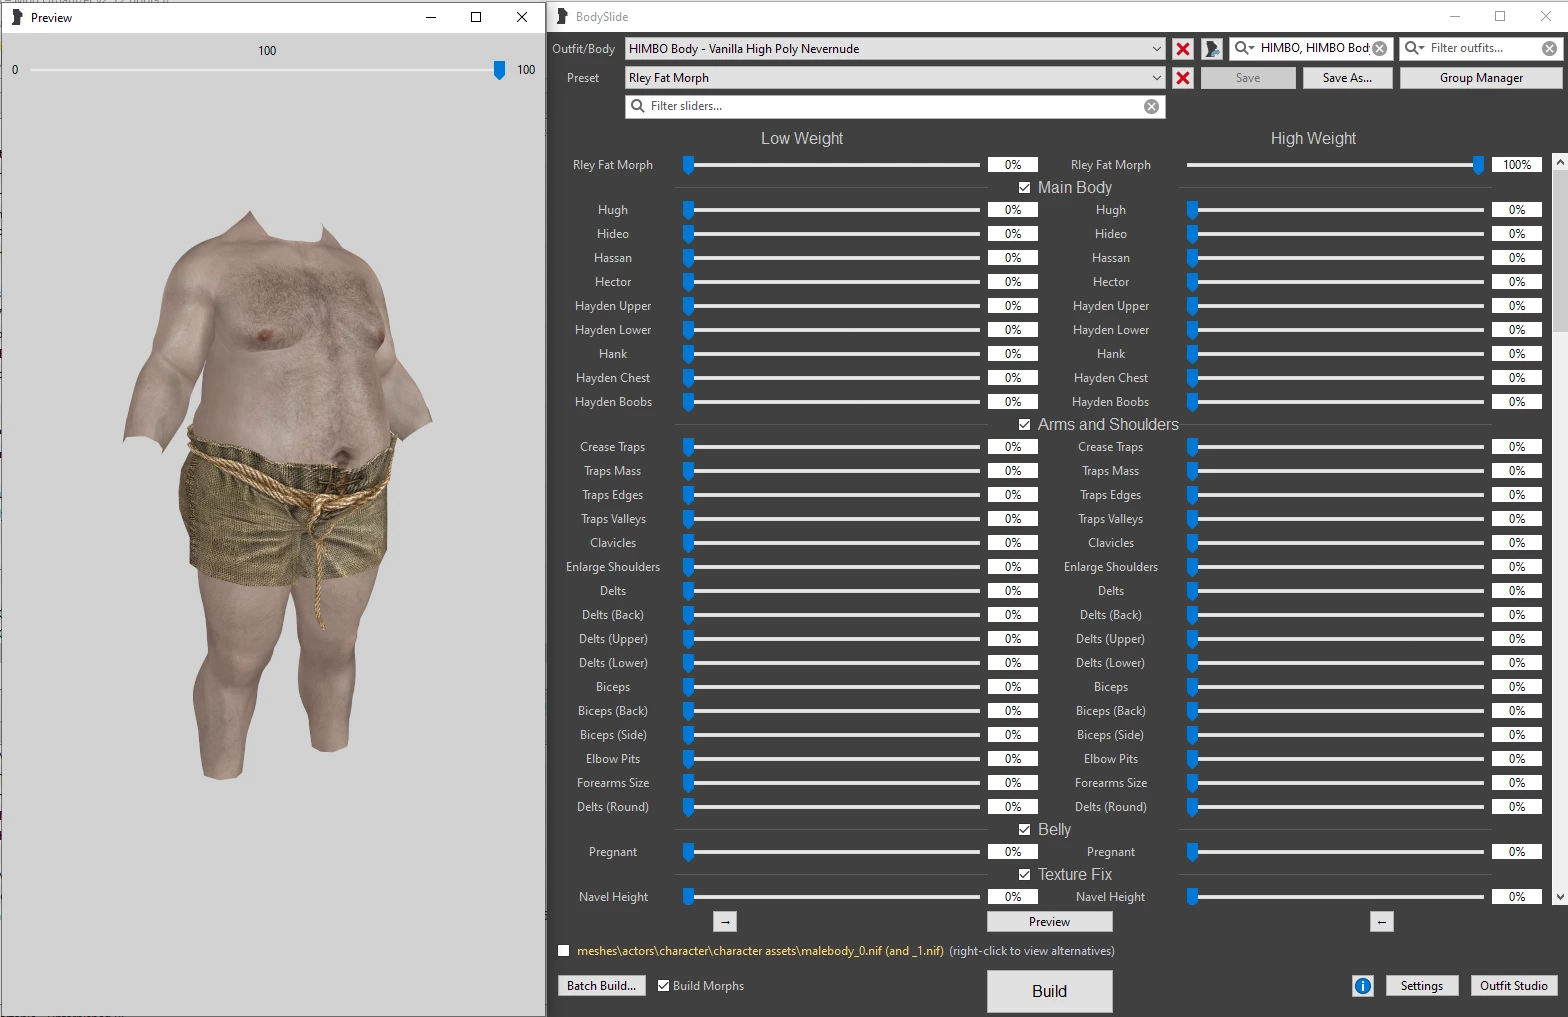Click the Low Weight Hayden Boobs label
This screenshot has height=1017, width=1568.
(x=613, y=402)
